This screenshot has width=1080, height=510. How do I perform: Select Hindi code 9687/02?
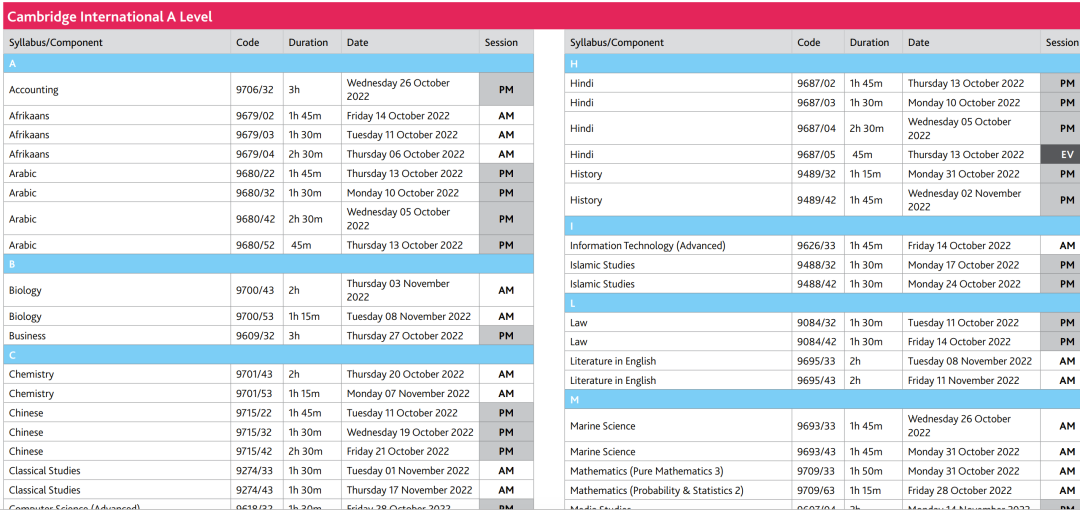[x=816, y=83]
